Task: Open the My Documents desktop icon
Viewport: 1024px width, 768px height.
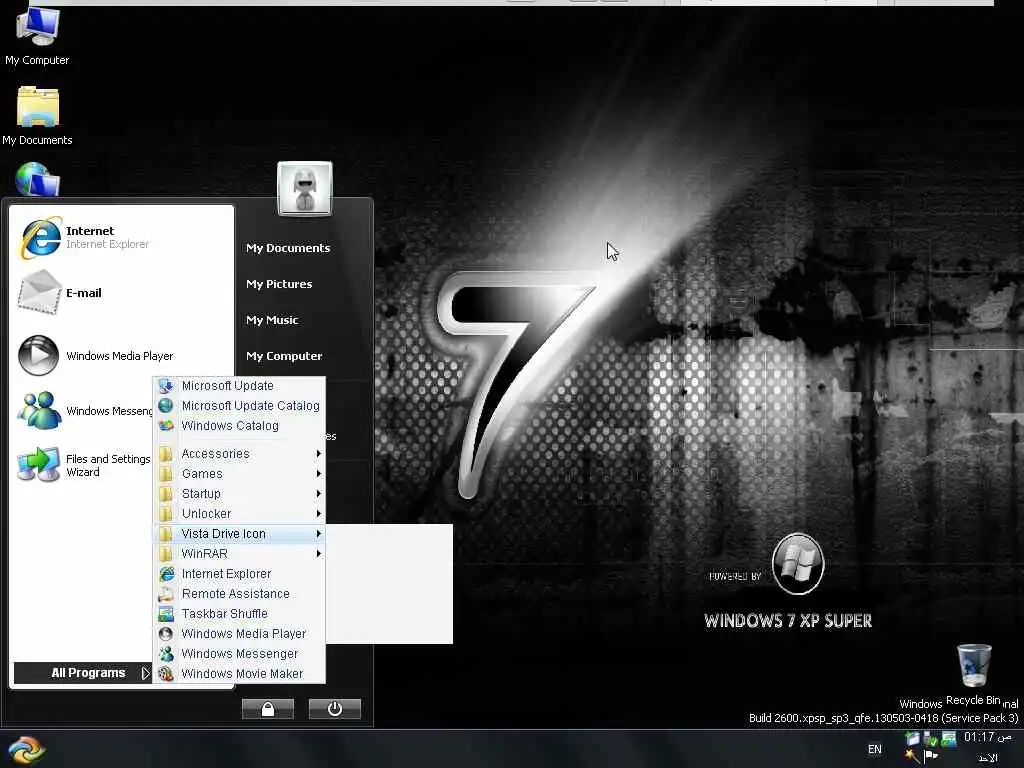Action: click(x=37, y=116)
